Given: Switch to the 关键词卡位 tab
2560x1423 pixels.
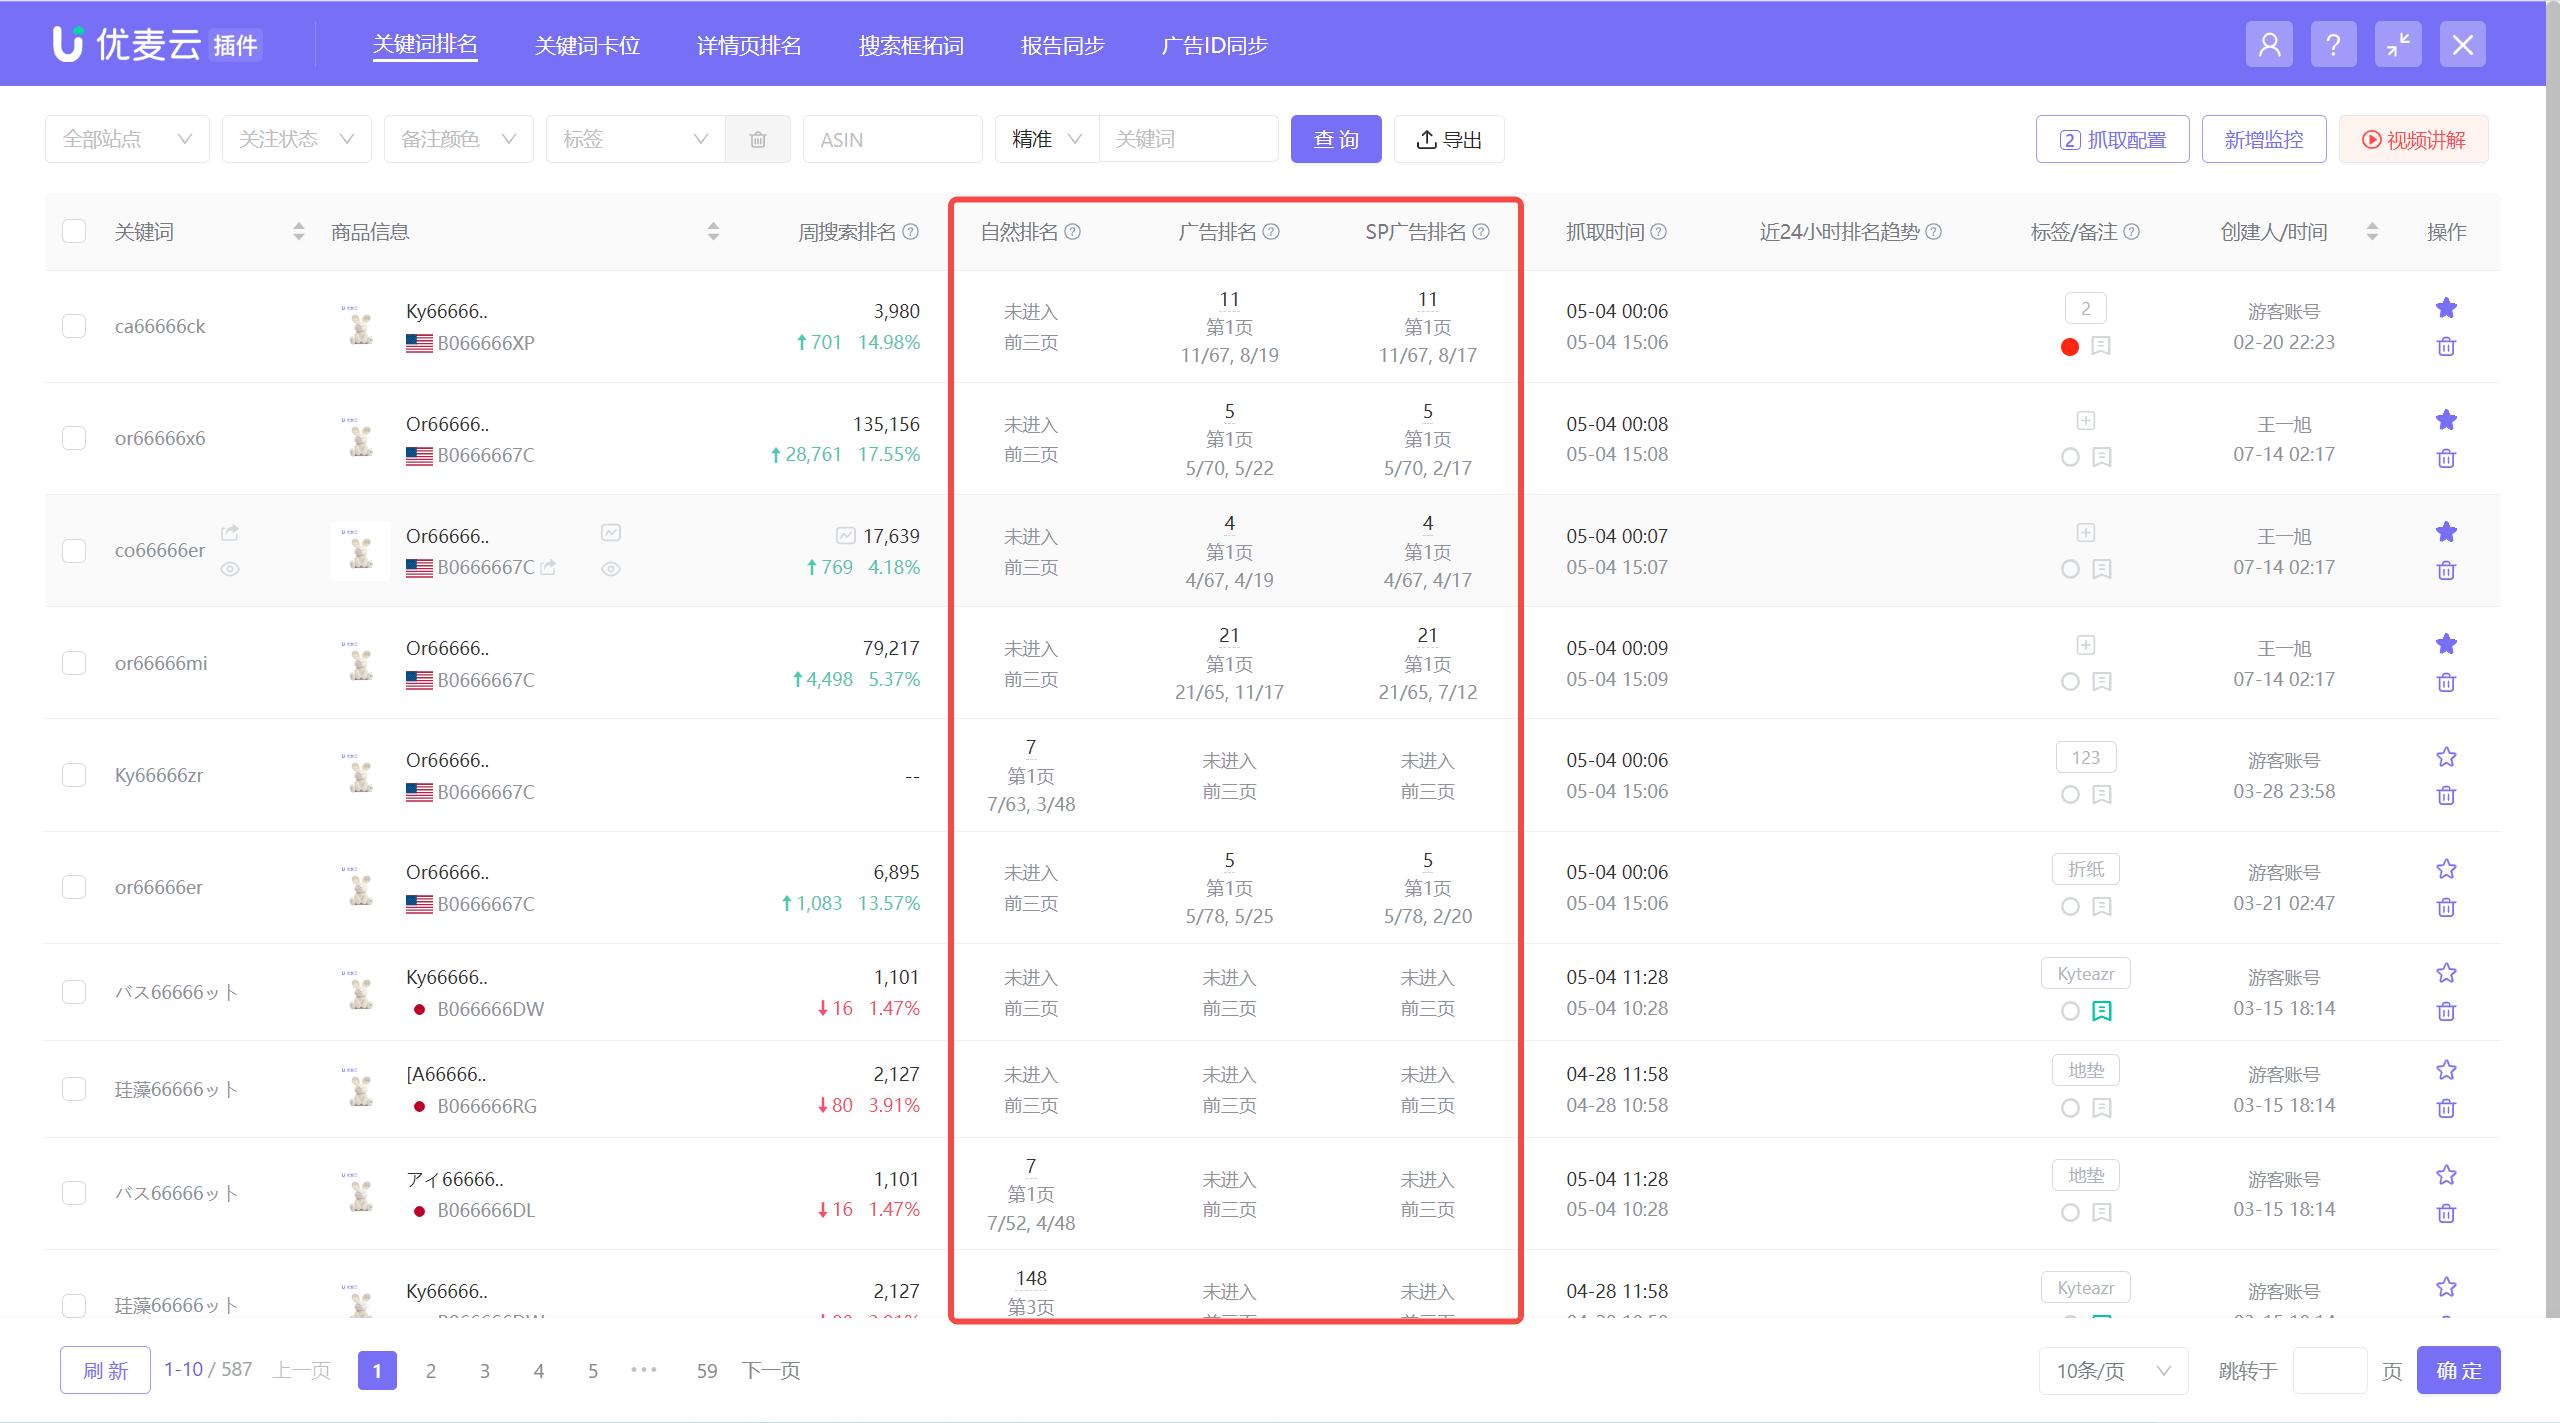Looking at the screenshot, I should tap(587, 44).
